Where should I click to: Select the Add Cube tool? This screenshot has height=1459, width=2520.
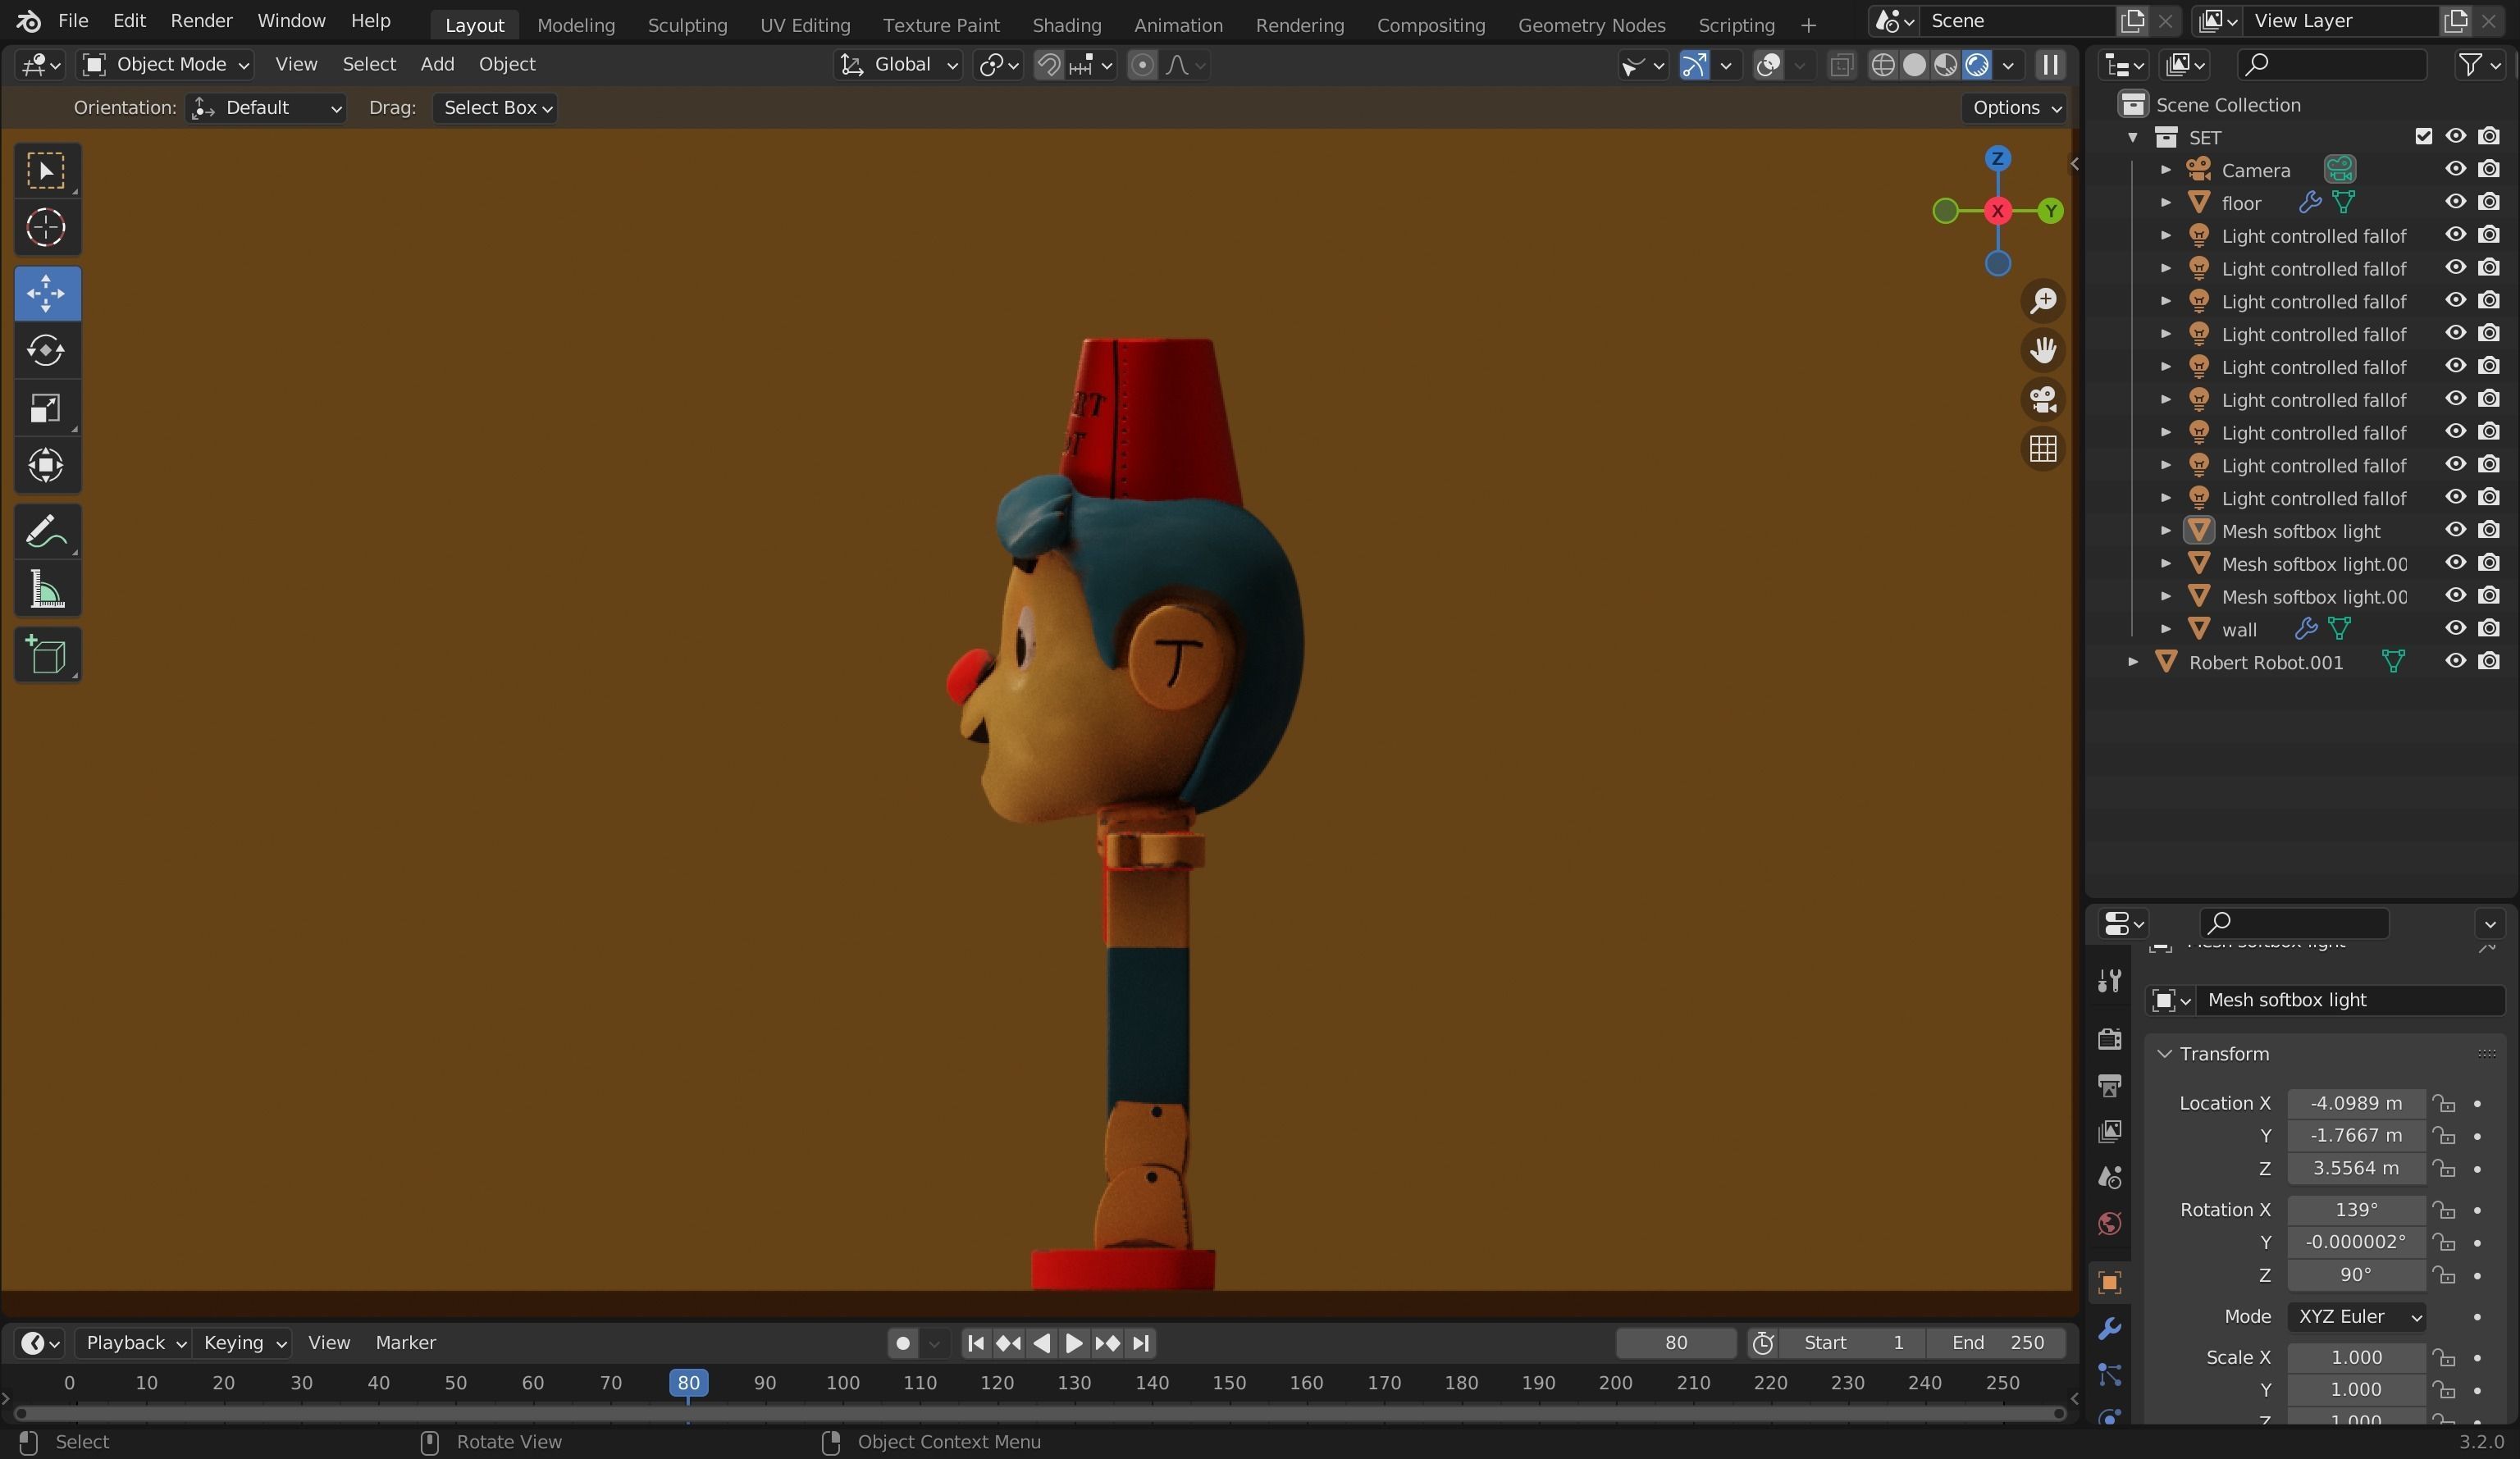tap(46, 655)
